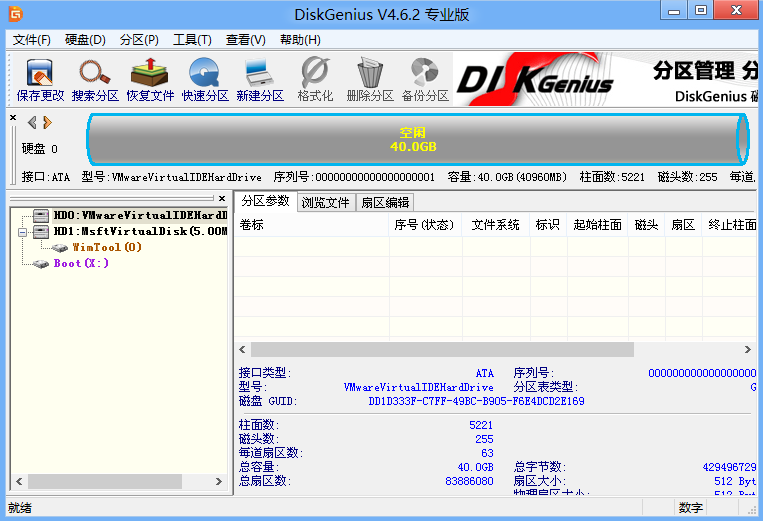The image size is (763, 521).
Task: Click right arrow of partition table scrollbar
Action: 748,350
